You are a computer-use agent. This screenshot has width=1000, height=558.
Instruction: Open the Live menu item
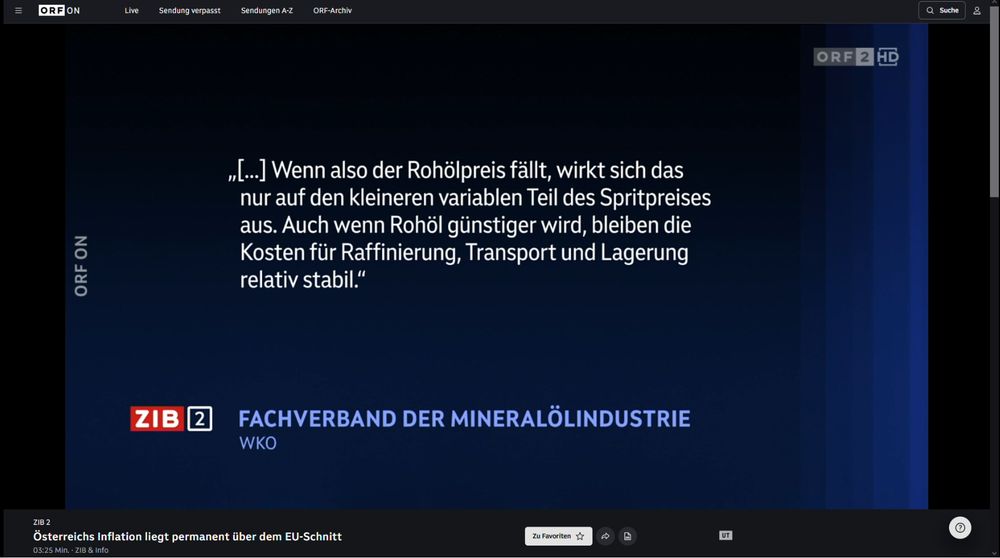pyautogui.click(x=131, y=10)
